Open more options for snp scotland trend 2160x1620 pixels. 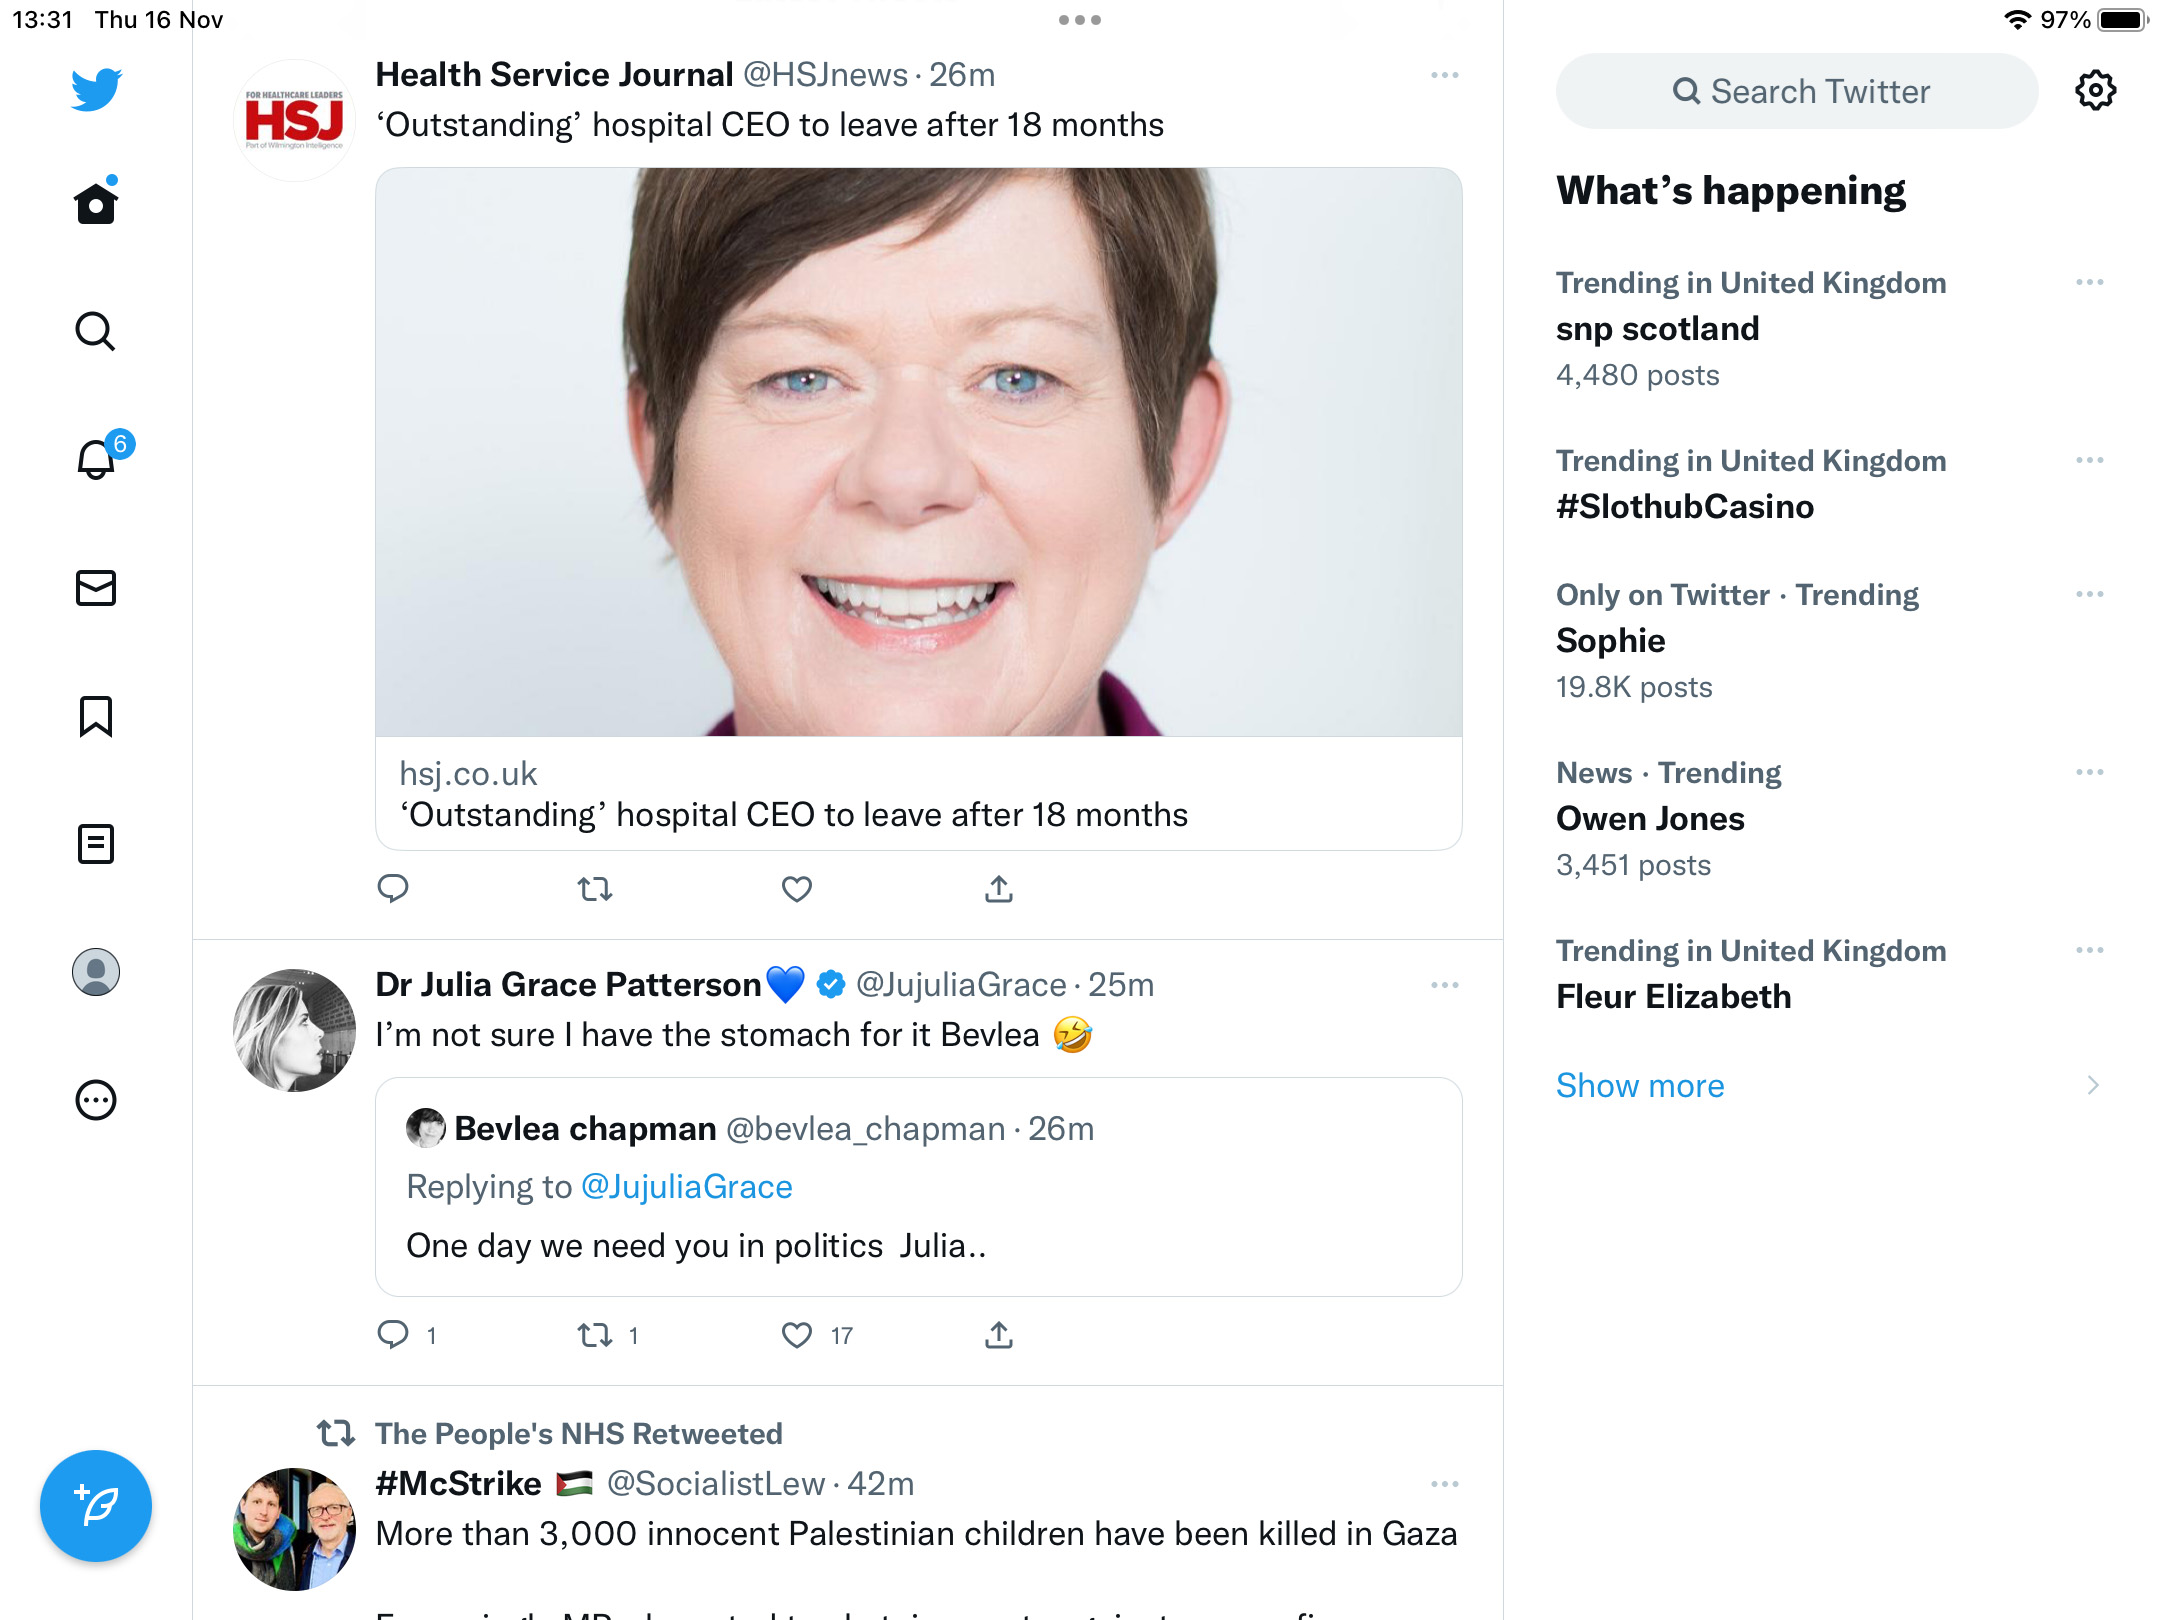[x=2090, y=282]
